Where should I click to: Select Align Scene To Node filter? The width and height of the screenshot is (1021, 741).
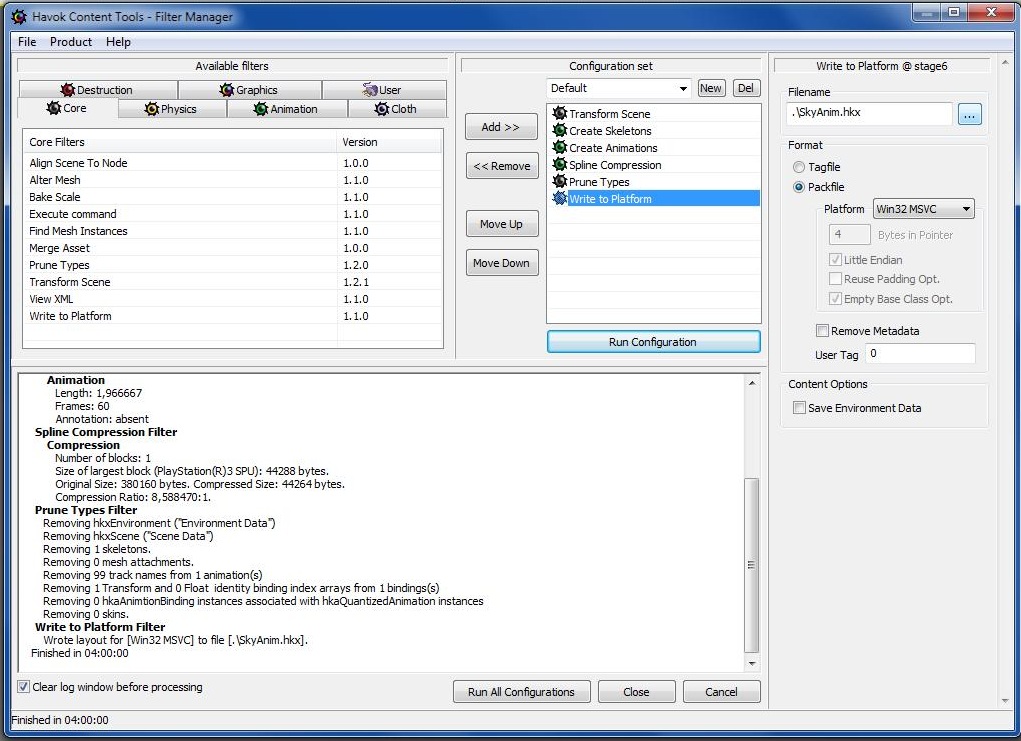click(x=232, y=163)
